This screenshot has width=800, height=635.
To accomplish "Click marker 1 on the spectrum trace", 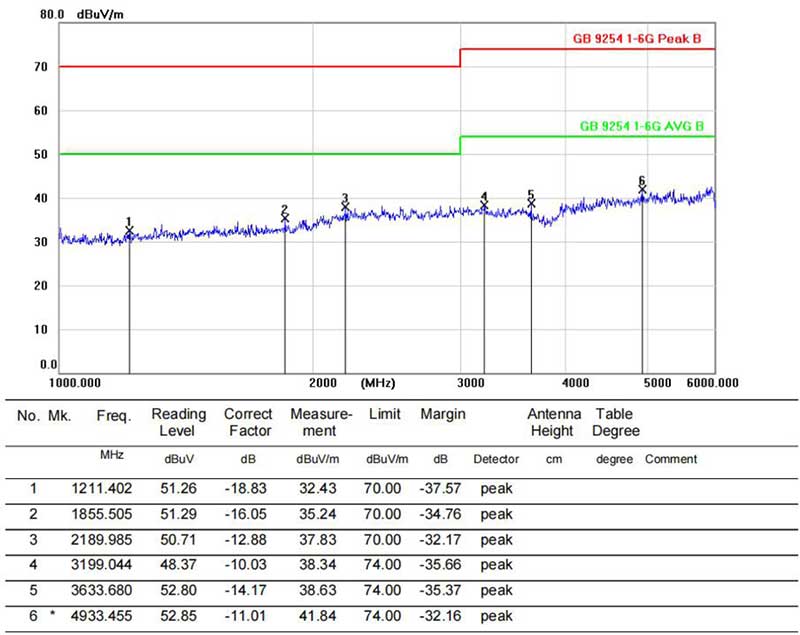I will tap(129, 232).
